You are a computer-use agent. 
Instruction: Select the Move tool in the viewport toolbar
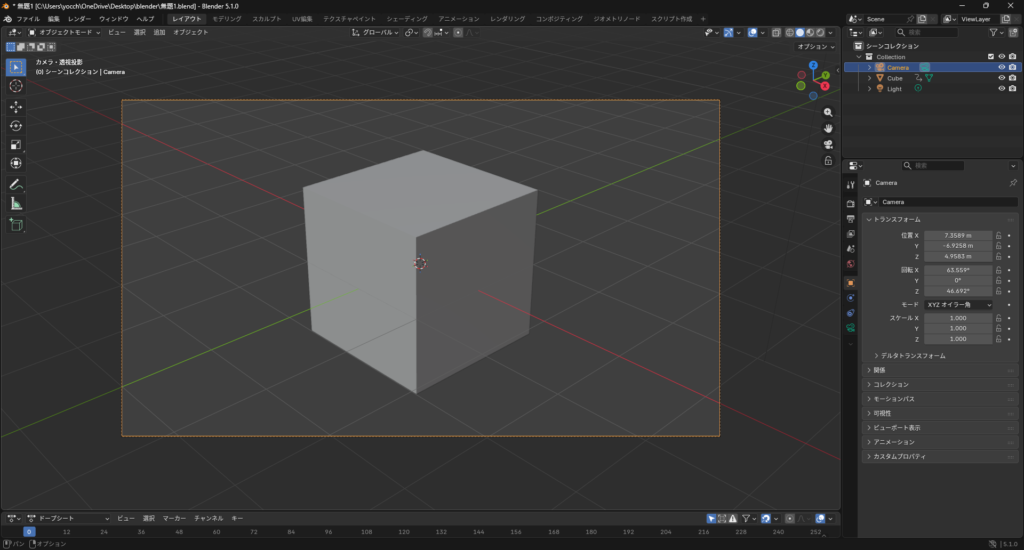pyautogui.click(x=16, y=106)
